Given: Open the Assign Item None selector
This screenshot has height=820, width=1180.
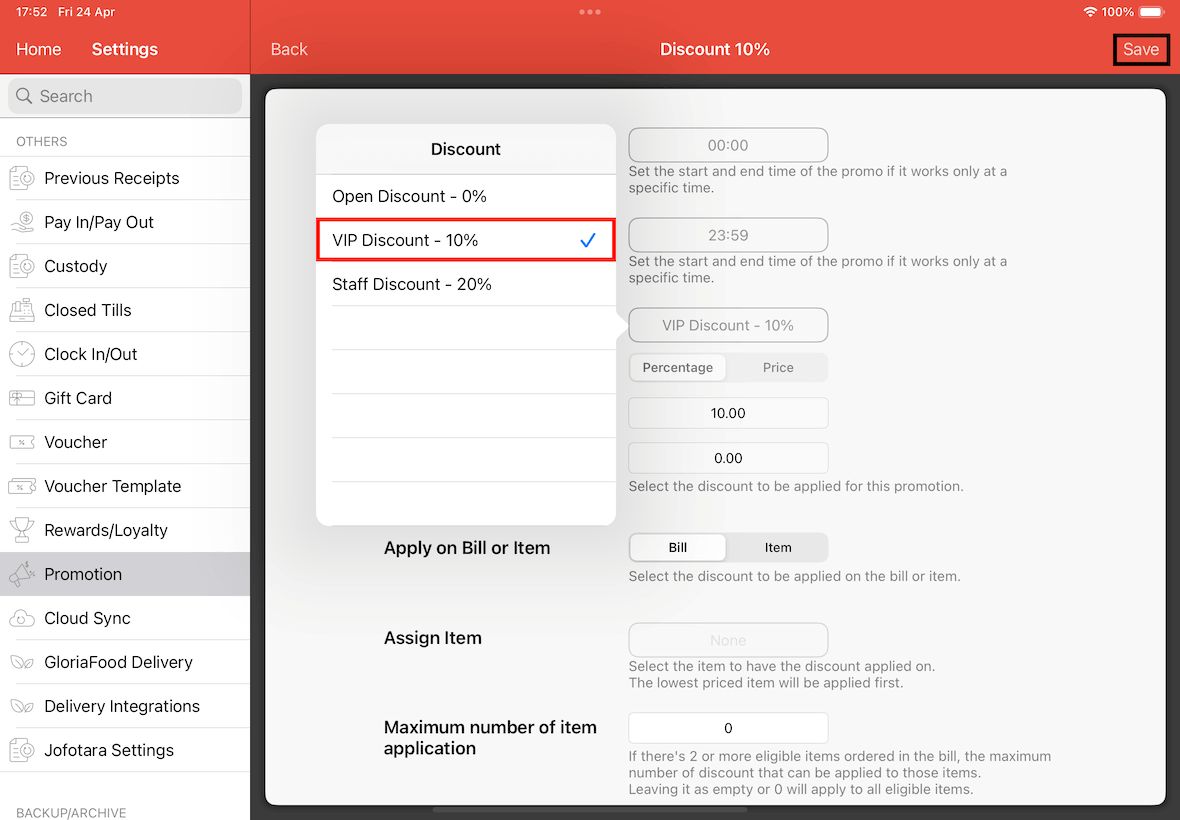Looking at the screenshot, I should [x=728, y=640].
